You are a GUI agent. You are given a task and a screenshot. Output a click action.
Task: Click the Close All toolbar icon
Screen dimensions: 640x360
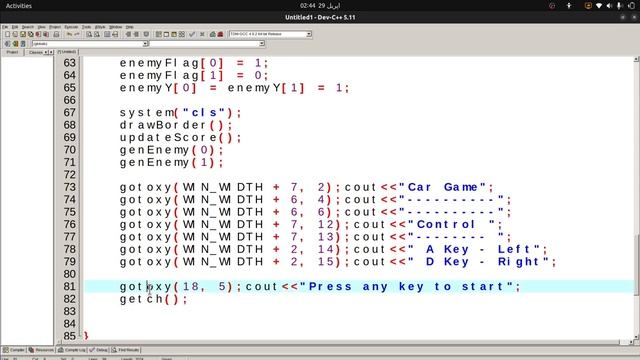(x=46, y=34)
